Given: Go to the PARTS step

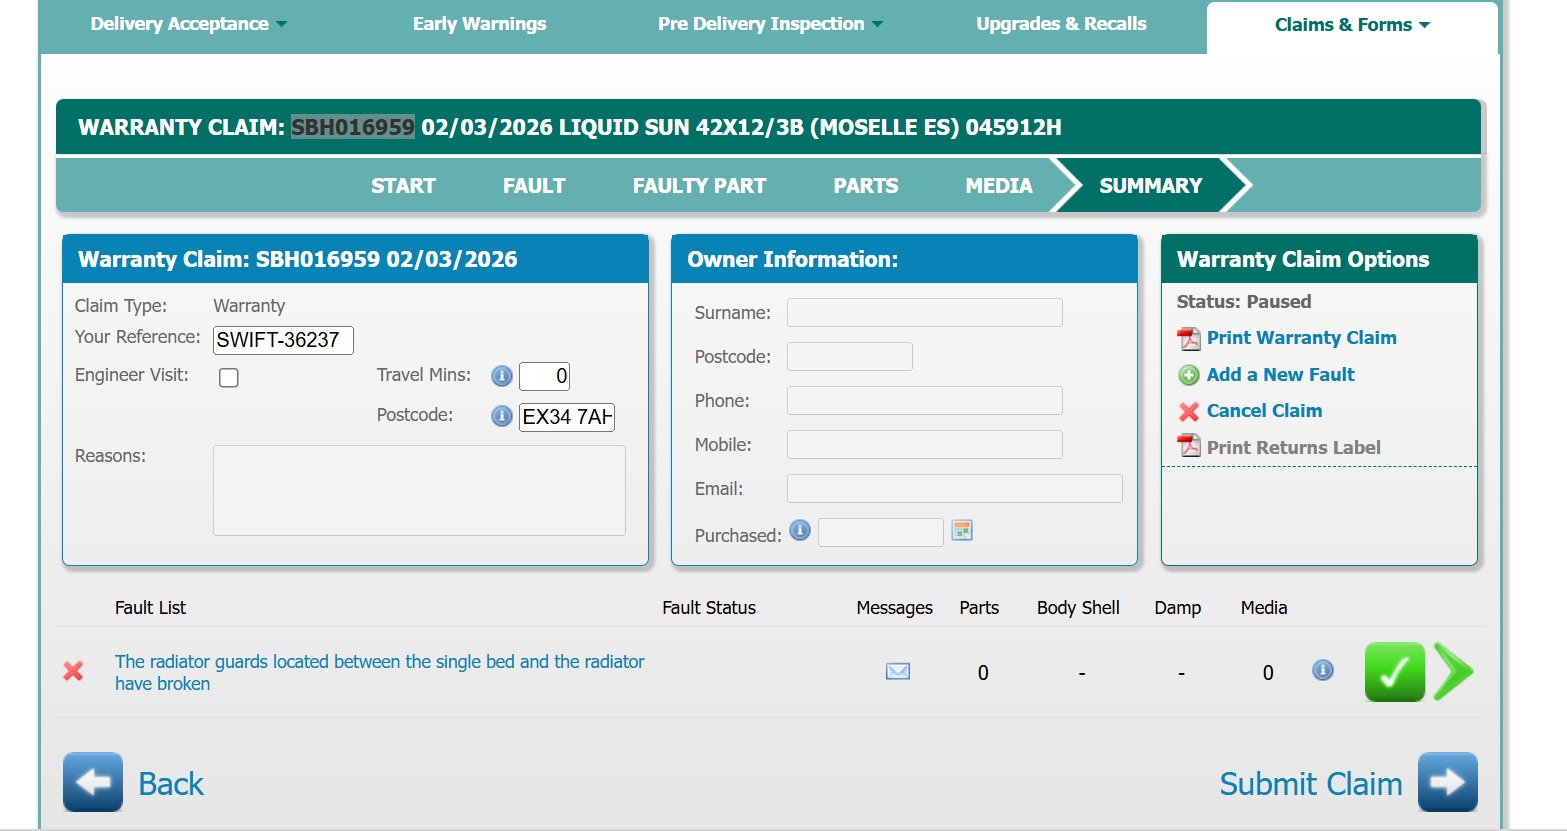Looking at the screenshot, I should tap(866, 186).
